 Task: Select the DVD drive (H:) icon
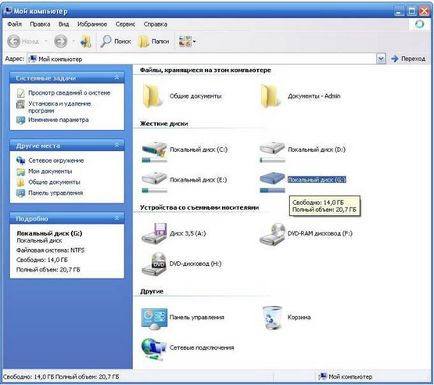click(x=154, y=264)
